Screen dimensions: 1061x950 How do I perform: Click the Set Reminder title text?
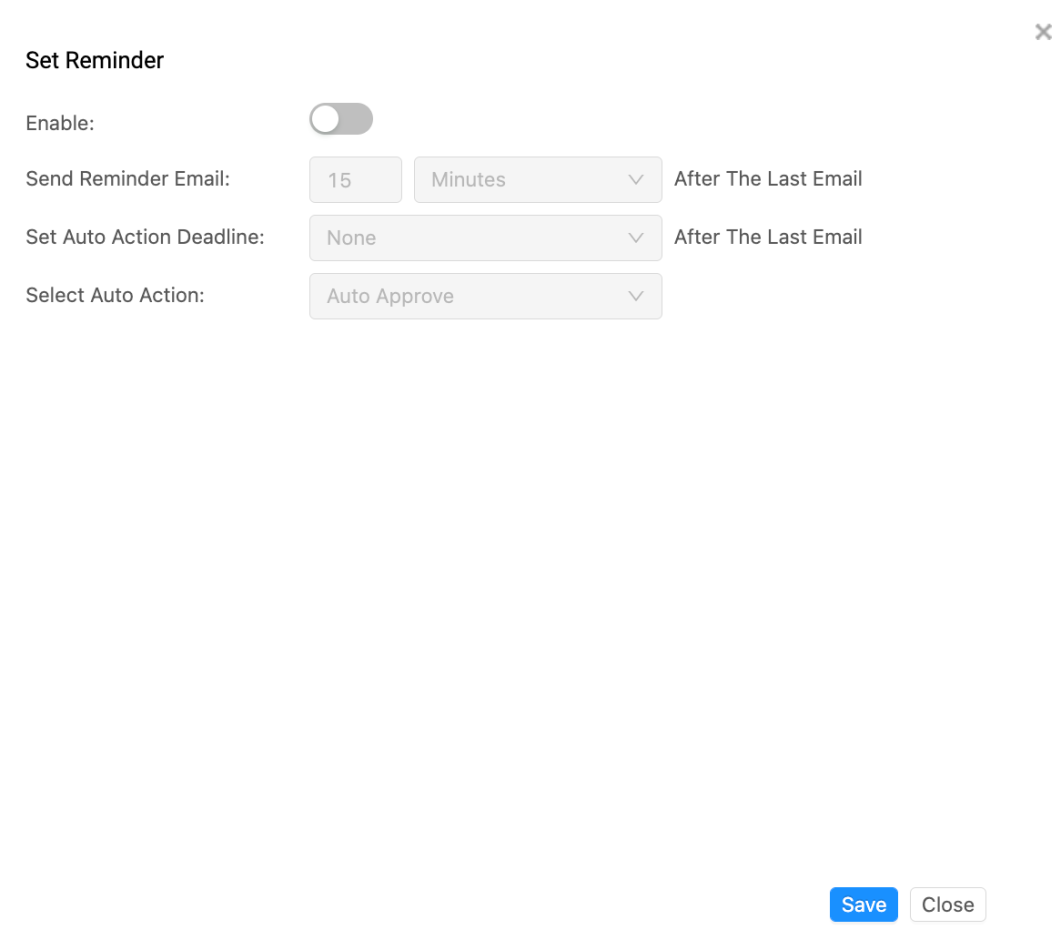94,60
